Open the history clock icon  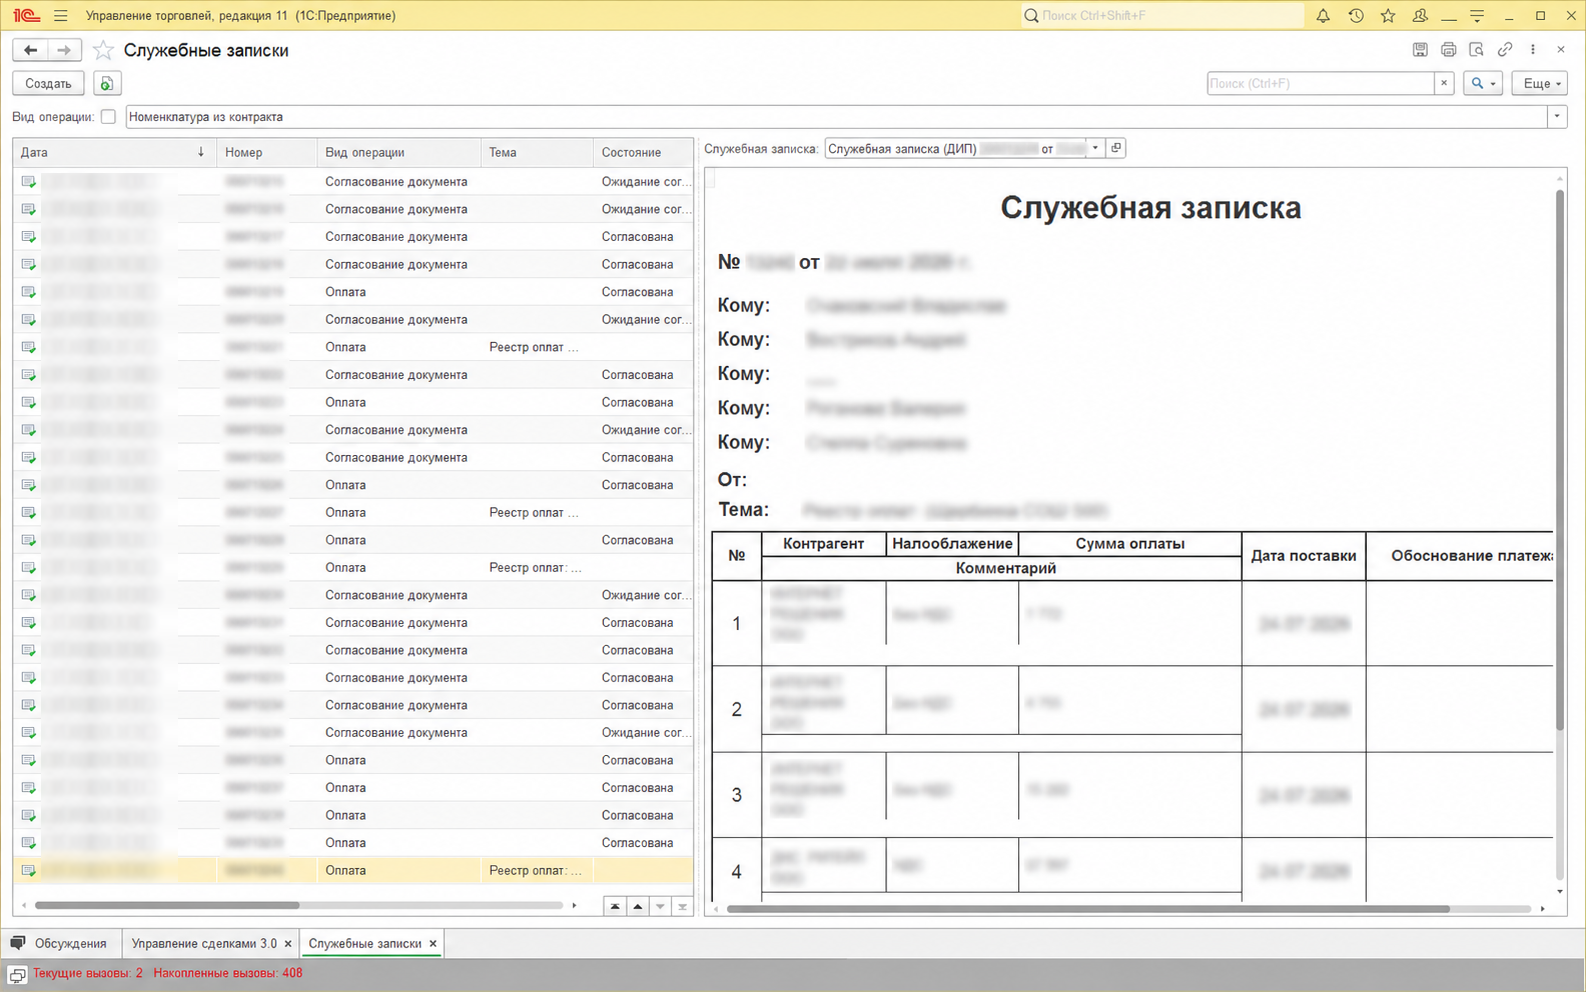[1356, 16]
